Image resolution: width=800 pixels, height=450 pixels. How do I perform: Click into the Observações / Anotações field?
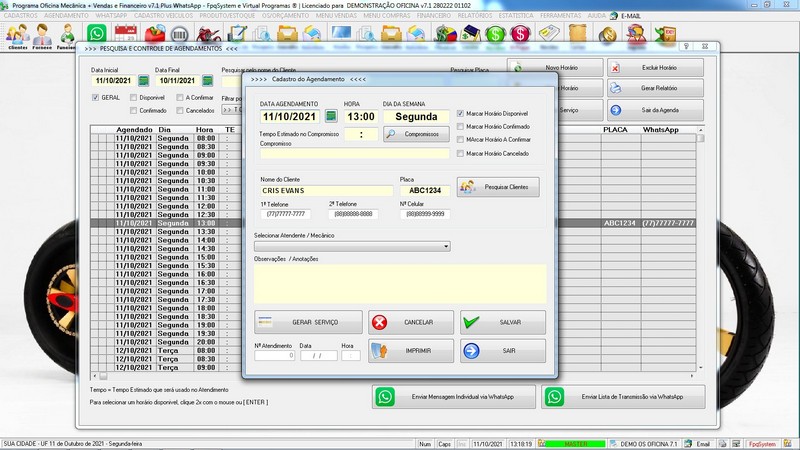[x=400, y=284]
